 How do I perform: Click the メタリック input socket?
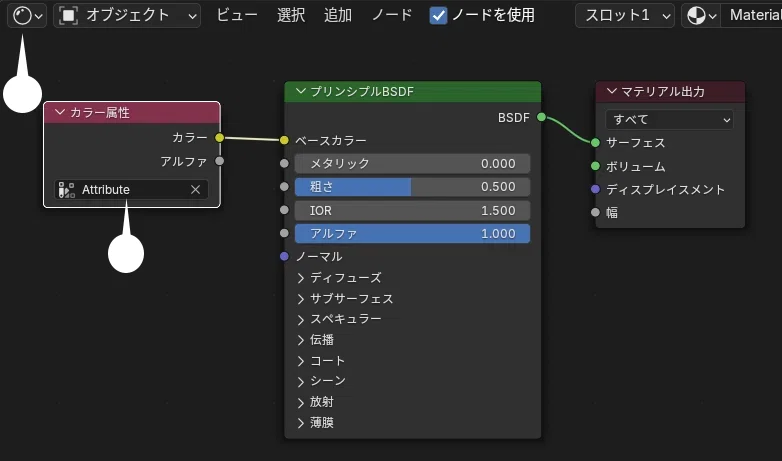coord(284,163)
